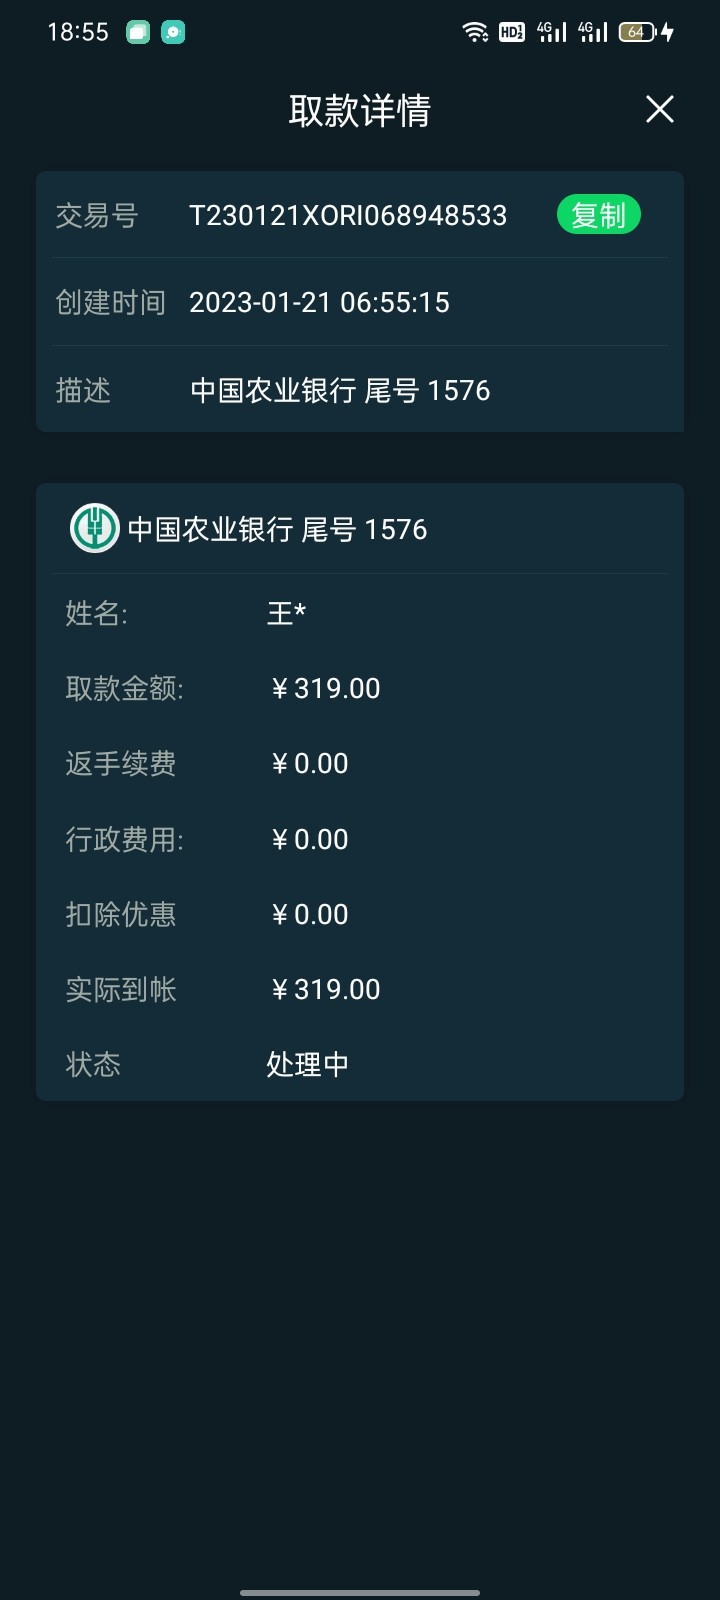This screenshot has height=1600, width=720.
Task: Tap the actual arrival amount ¥319.00
Action: tap(326, 989)
